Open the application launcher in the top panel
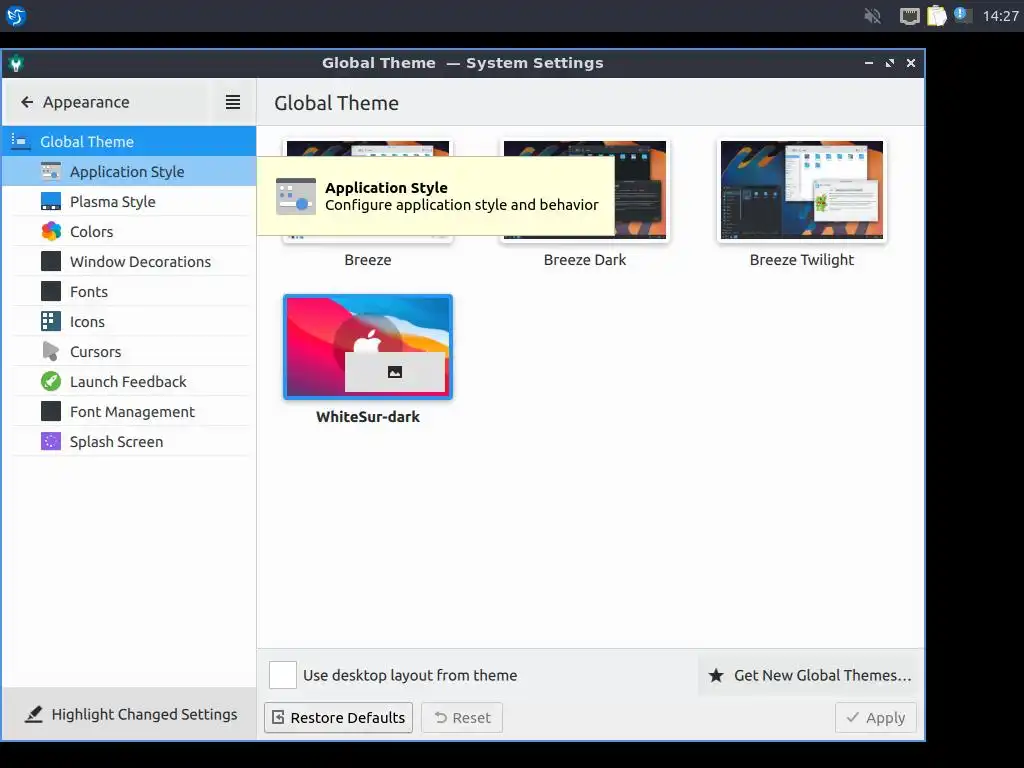 click(16, 16)
